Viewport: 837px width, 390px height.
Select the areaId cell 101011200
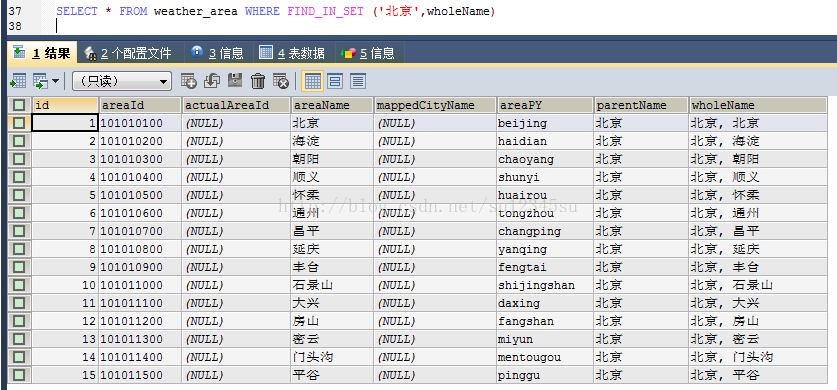point(140,321)
